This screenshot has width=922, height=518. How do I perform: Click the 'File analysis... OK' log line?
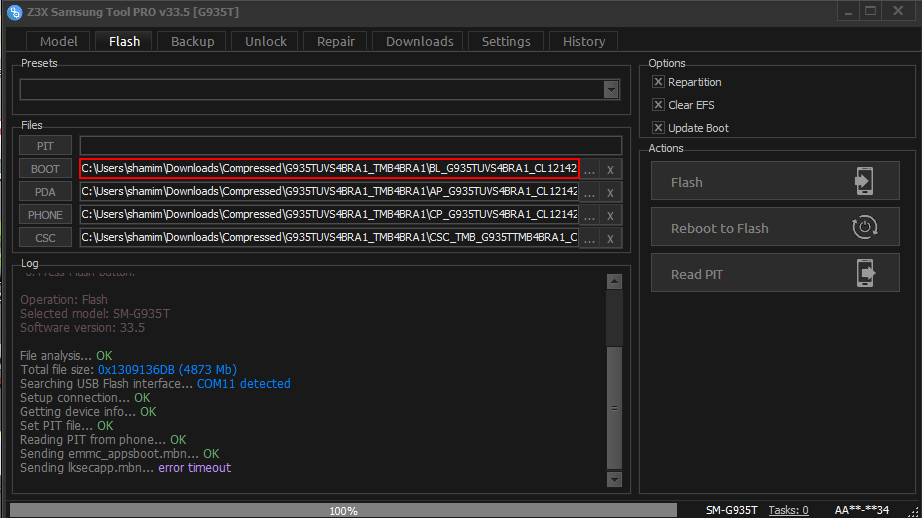click(x=66, y=356)
